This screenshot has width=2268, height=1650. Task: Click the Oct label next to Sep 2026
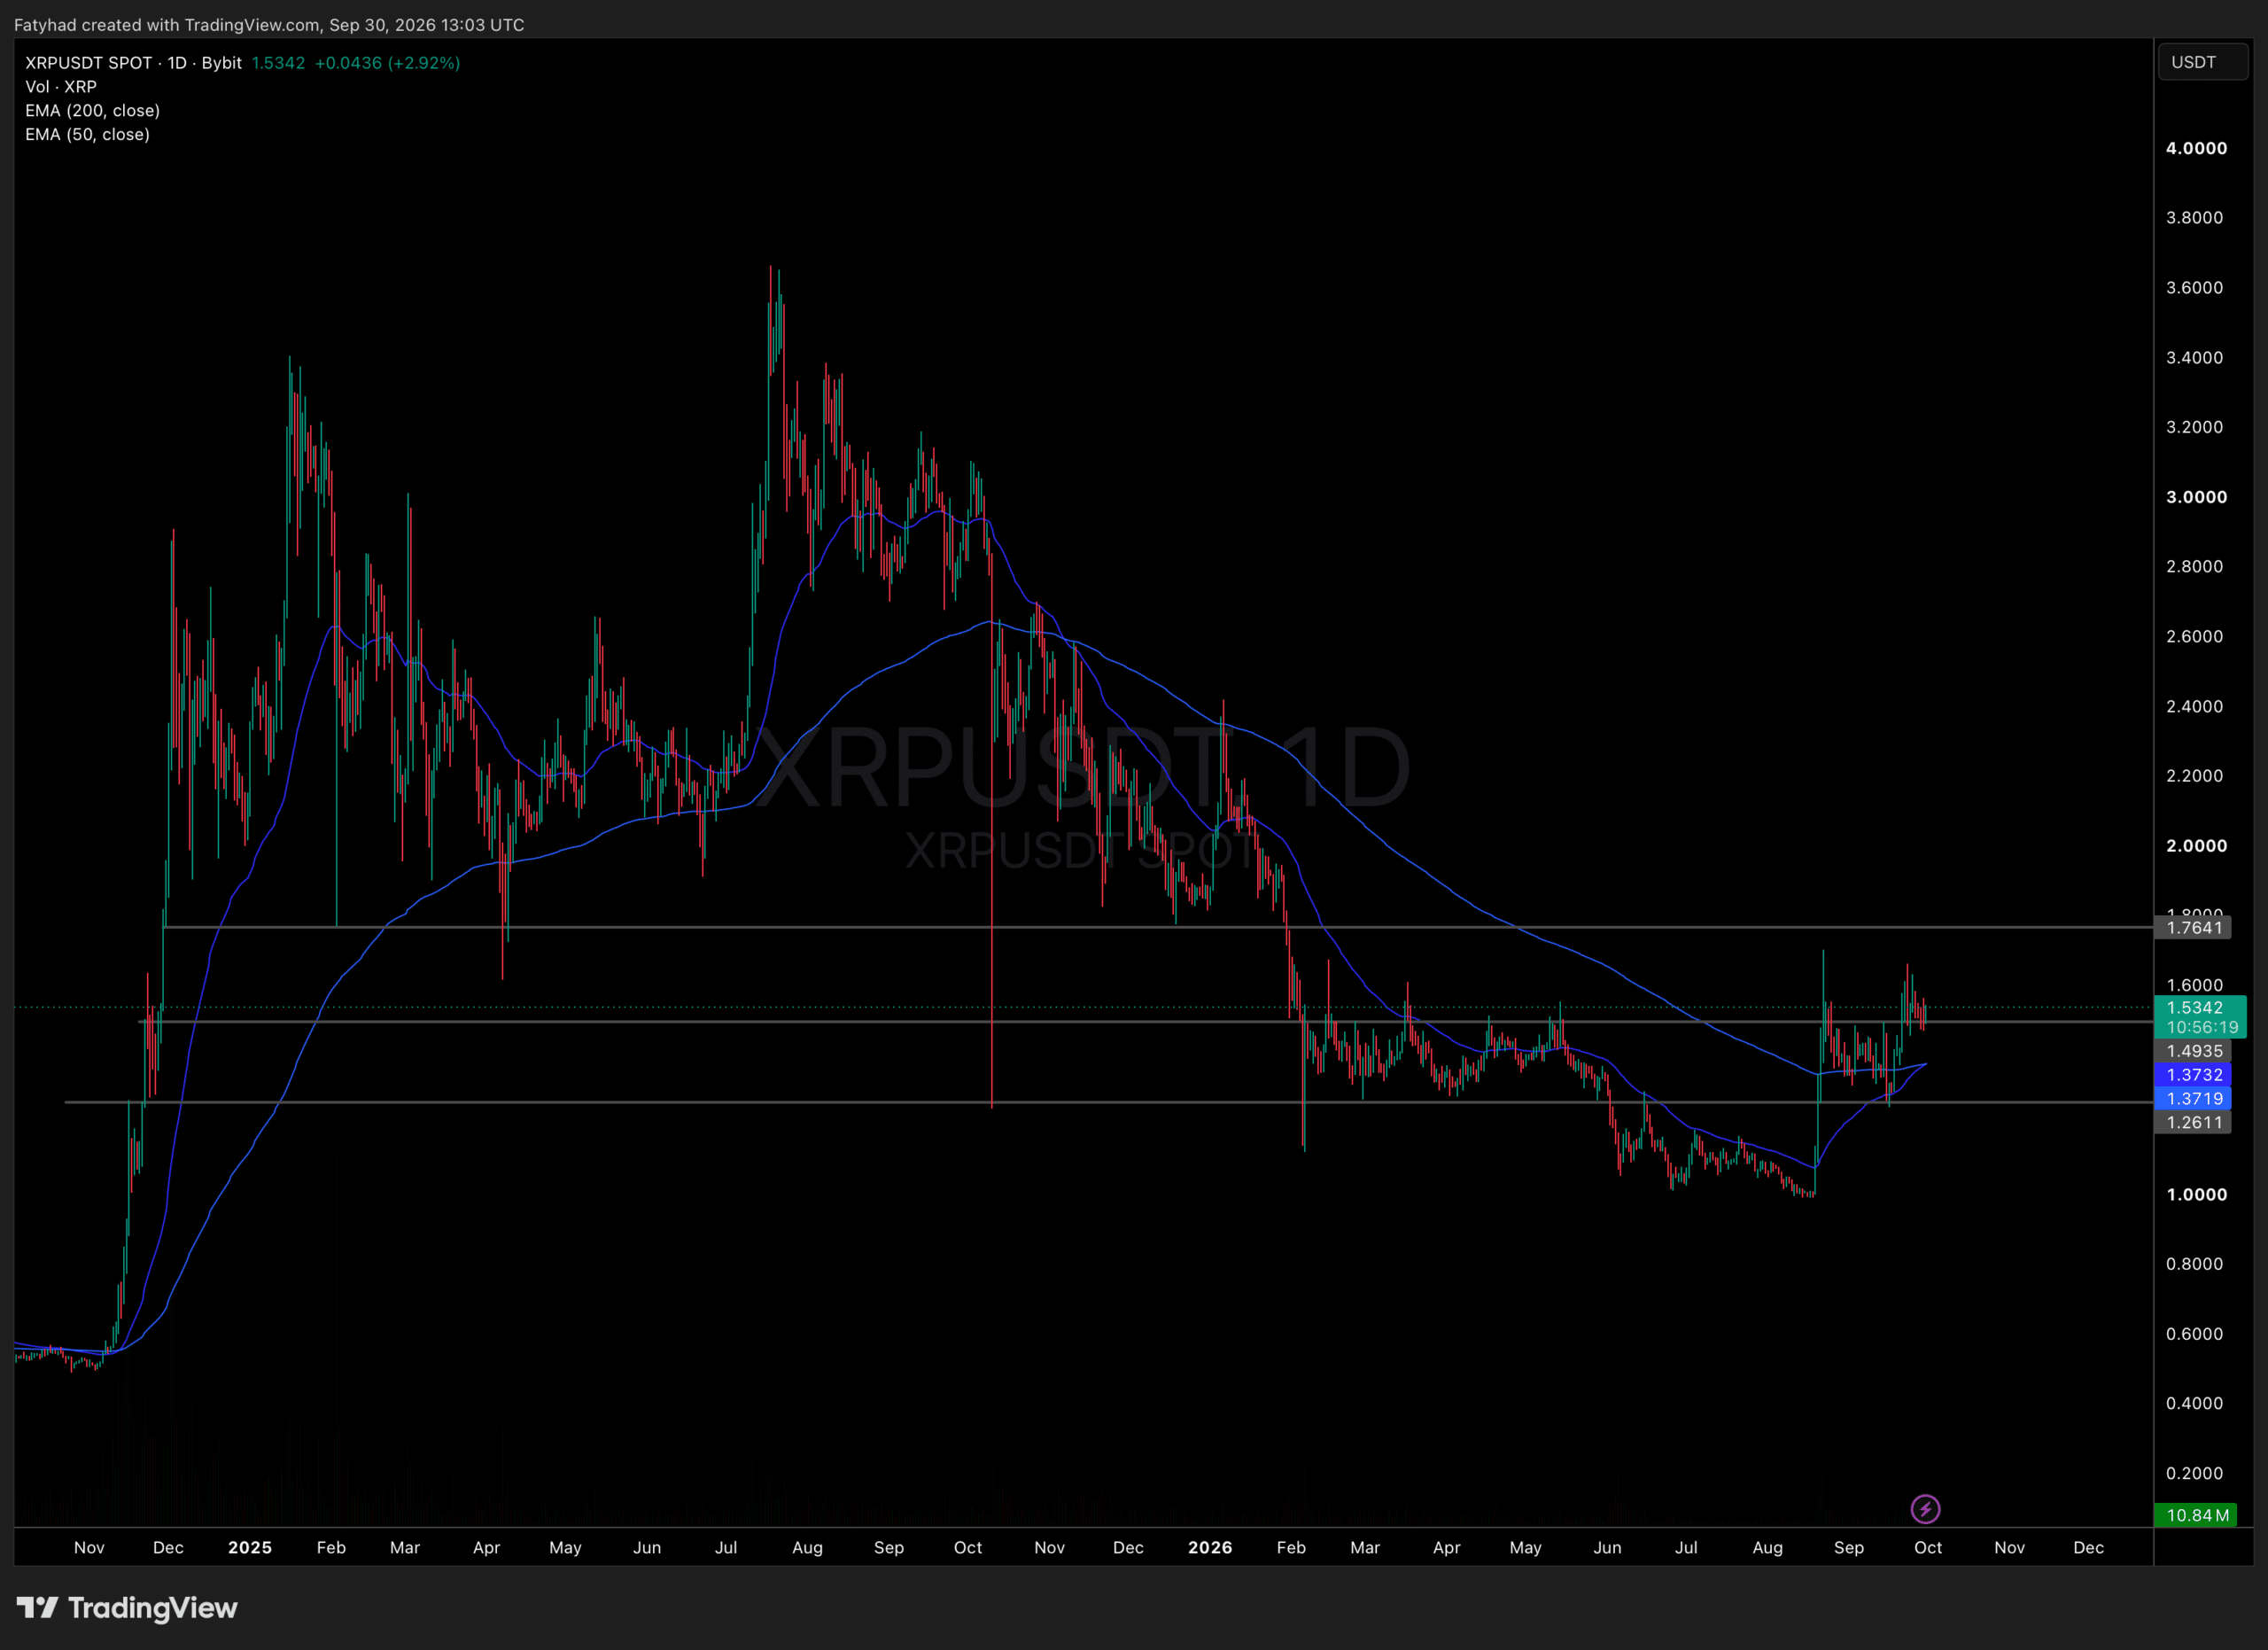[x=1927, y=1547]
